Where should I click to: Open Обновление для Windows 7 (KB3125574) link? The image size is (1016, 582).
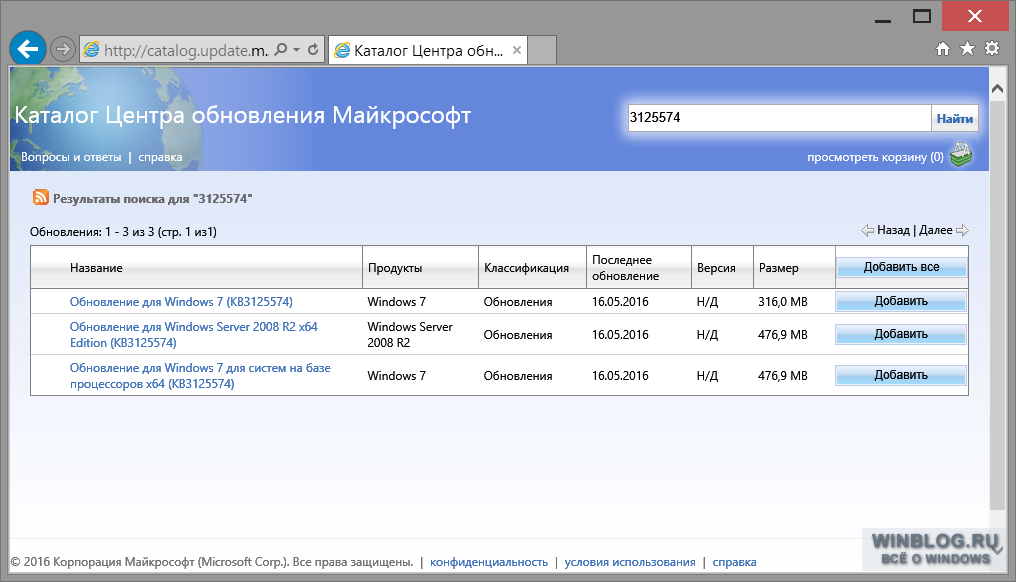(x=181, y=302)
